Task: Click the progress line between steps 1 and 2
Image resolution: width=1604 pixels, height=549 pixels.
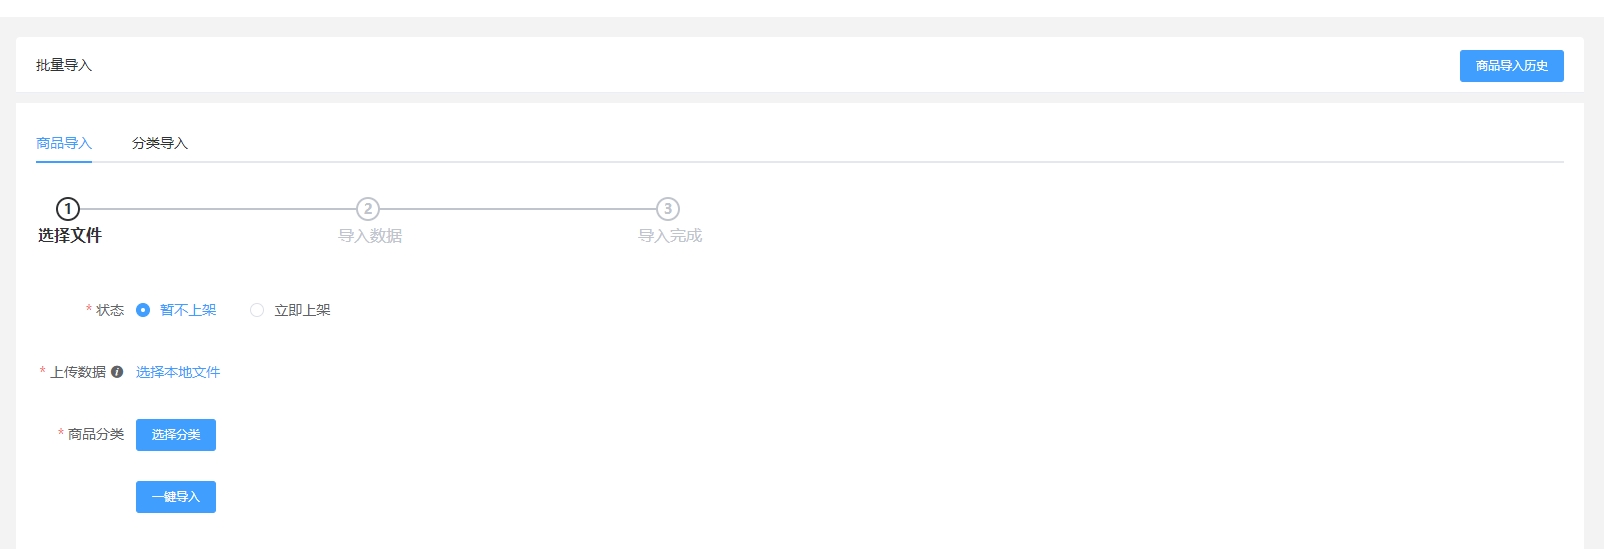Action: tap(218, 209)
